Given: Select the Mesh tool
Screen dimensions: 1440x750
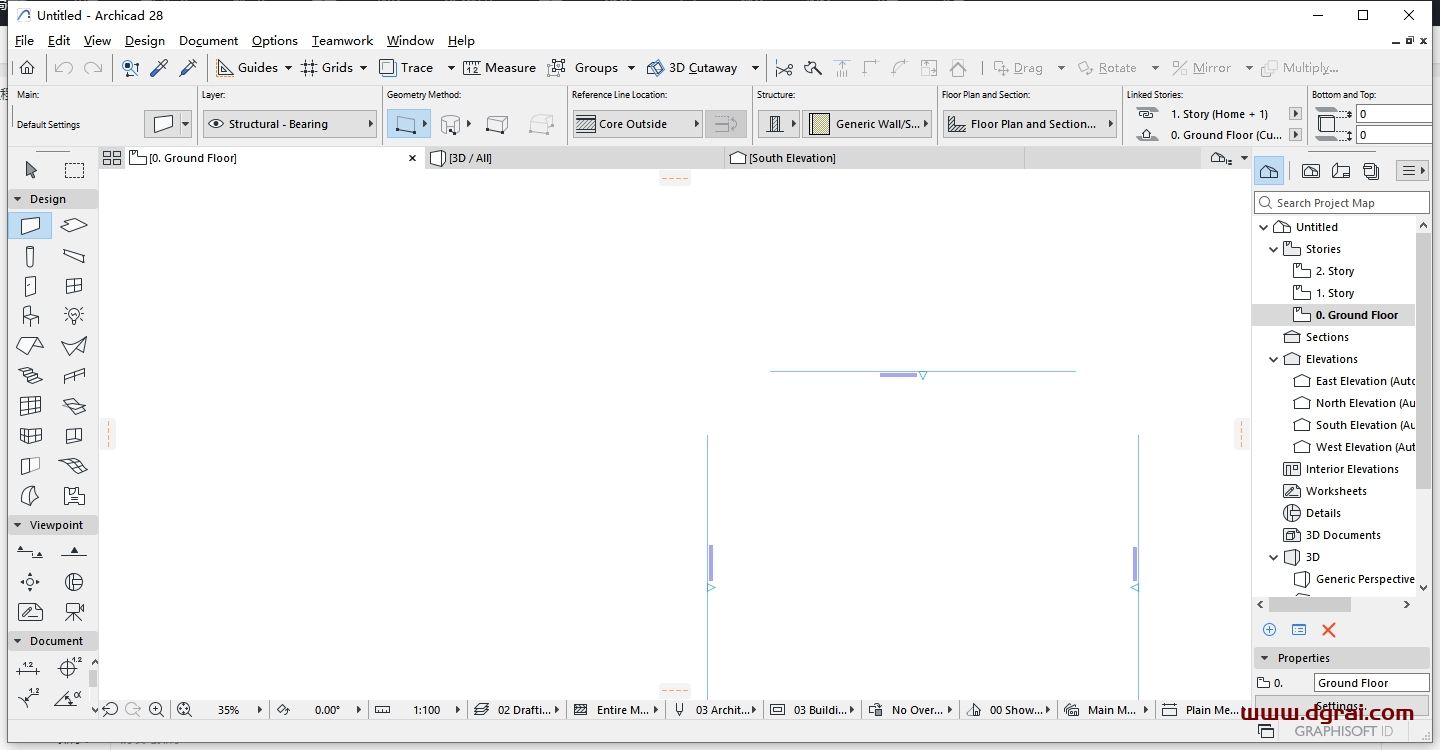Looking at the screenshot, I should [74, 466].
